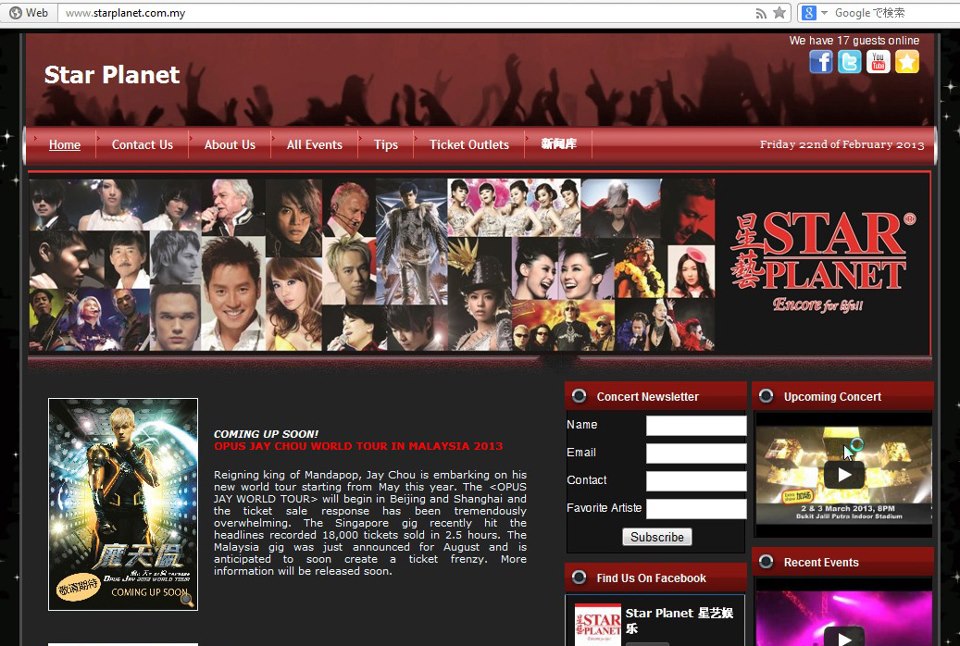Click Find Us On Facebook header
The width and height of the screenshot is (960, 646).
(656, 577)
